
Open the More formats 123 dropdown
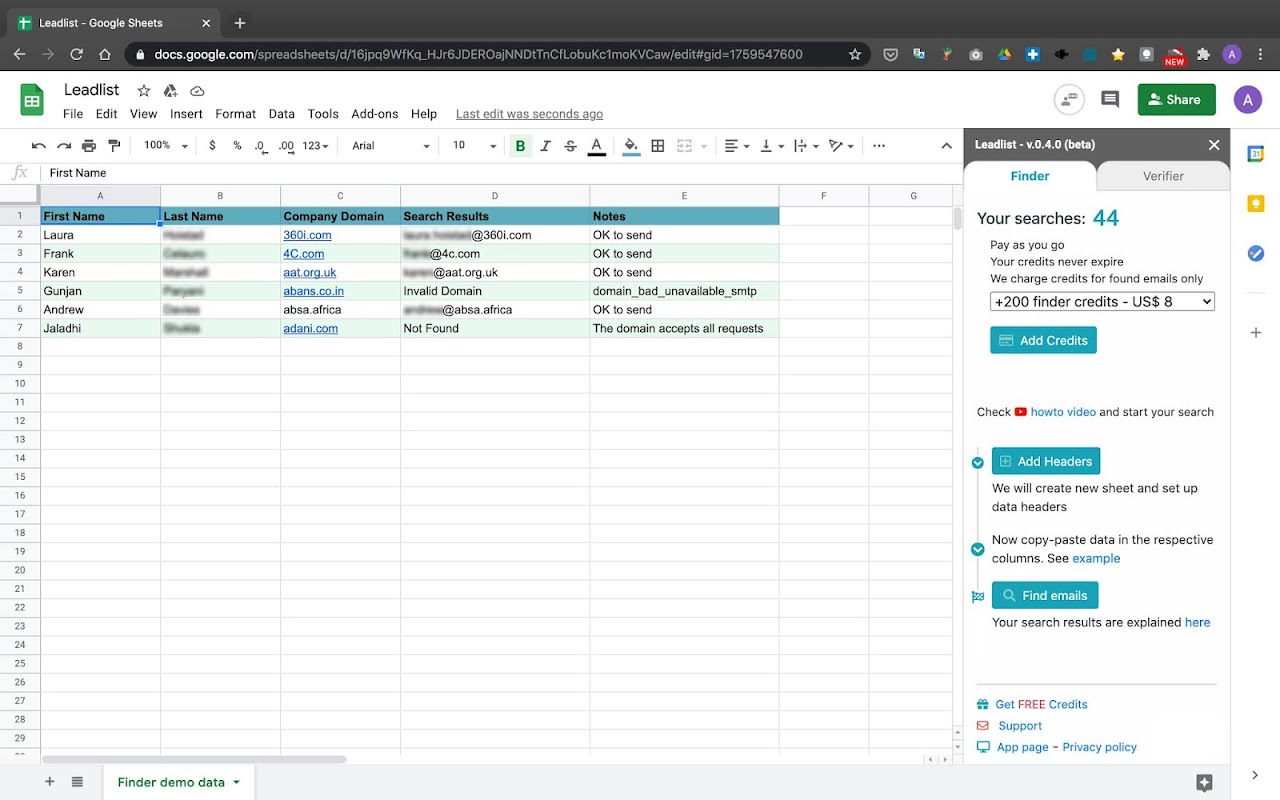pos(316,146)
